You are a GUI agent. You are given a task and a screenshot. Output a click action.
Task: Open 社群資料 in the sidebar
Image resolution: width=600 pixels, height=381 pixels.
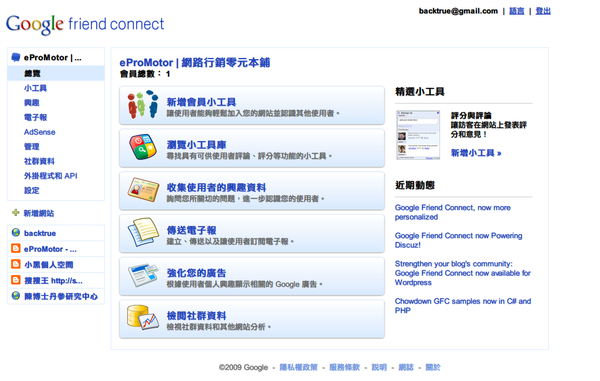click(x=39, y=161)
